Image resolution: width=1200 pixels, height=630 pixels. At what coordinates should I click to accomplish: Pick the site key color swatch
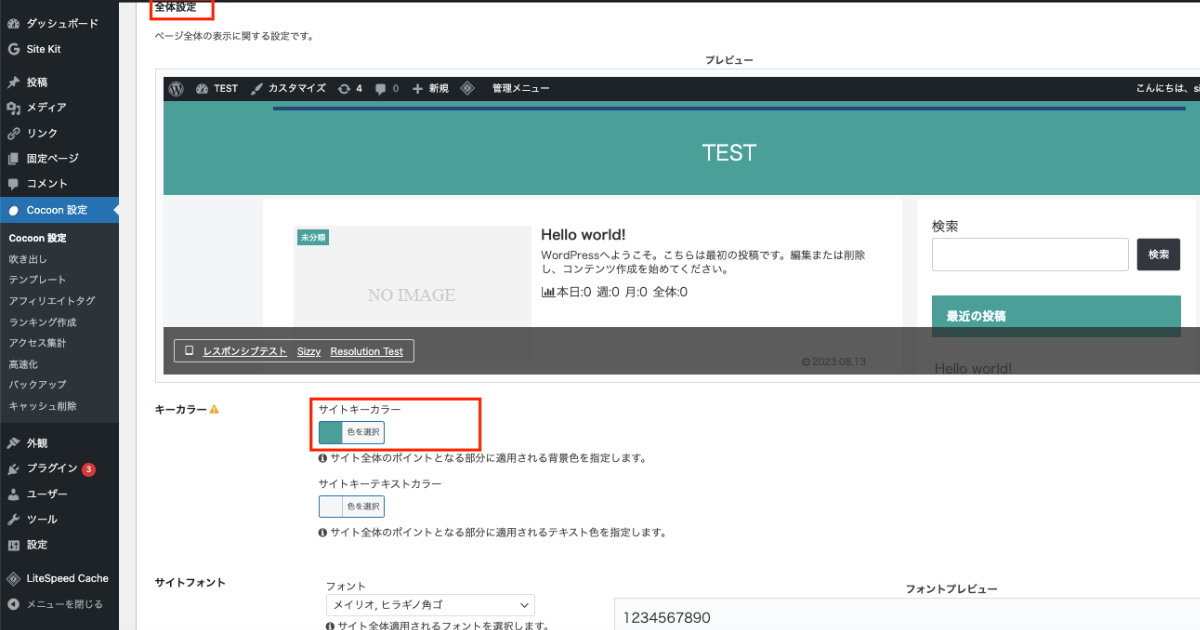click(330, 432)
